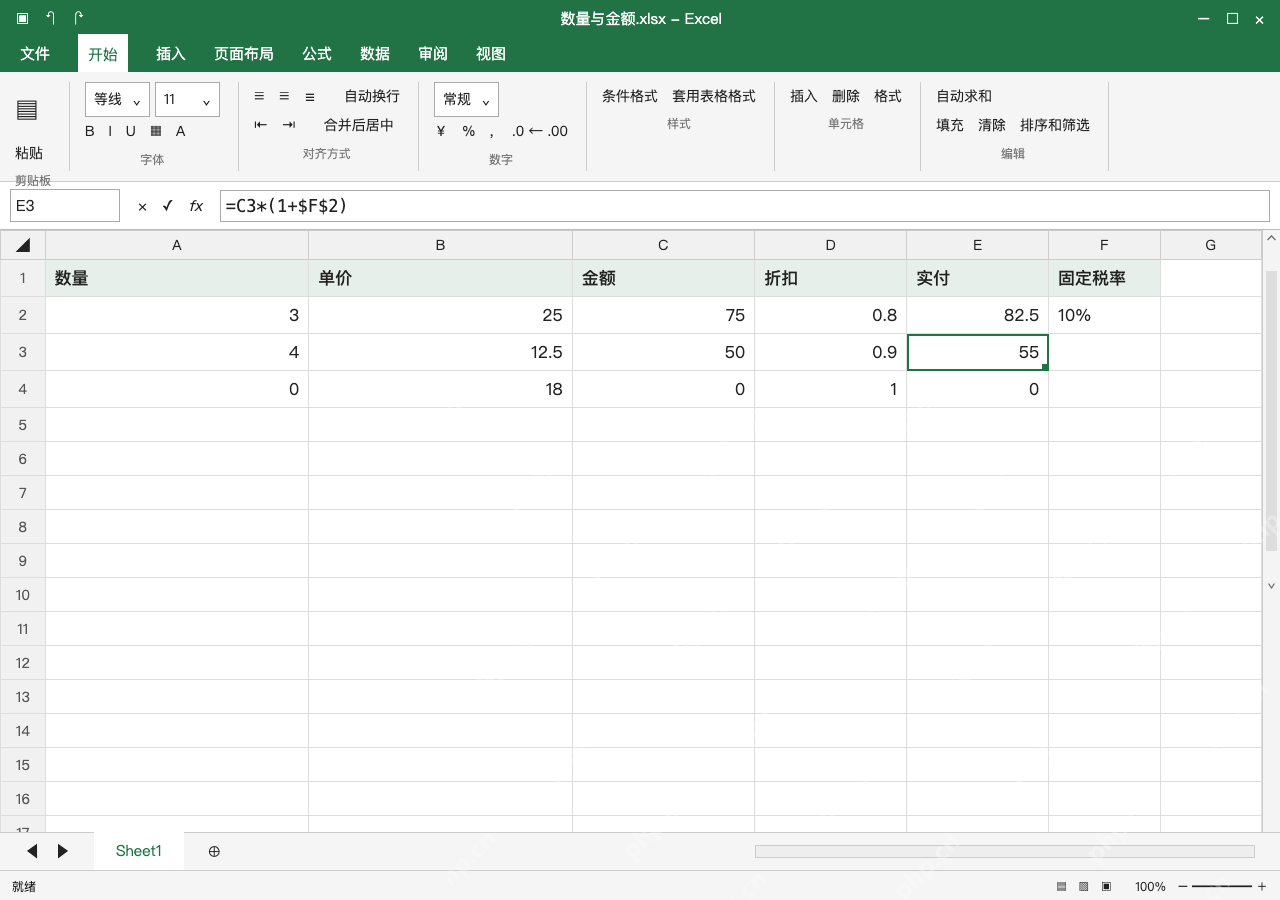Click the select-all corner triangle
1280x900 pixels.
[x=23, y=245]
